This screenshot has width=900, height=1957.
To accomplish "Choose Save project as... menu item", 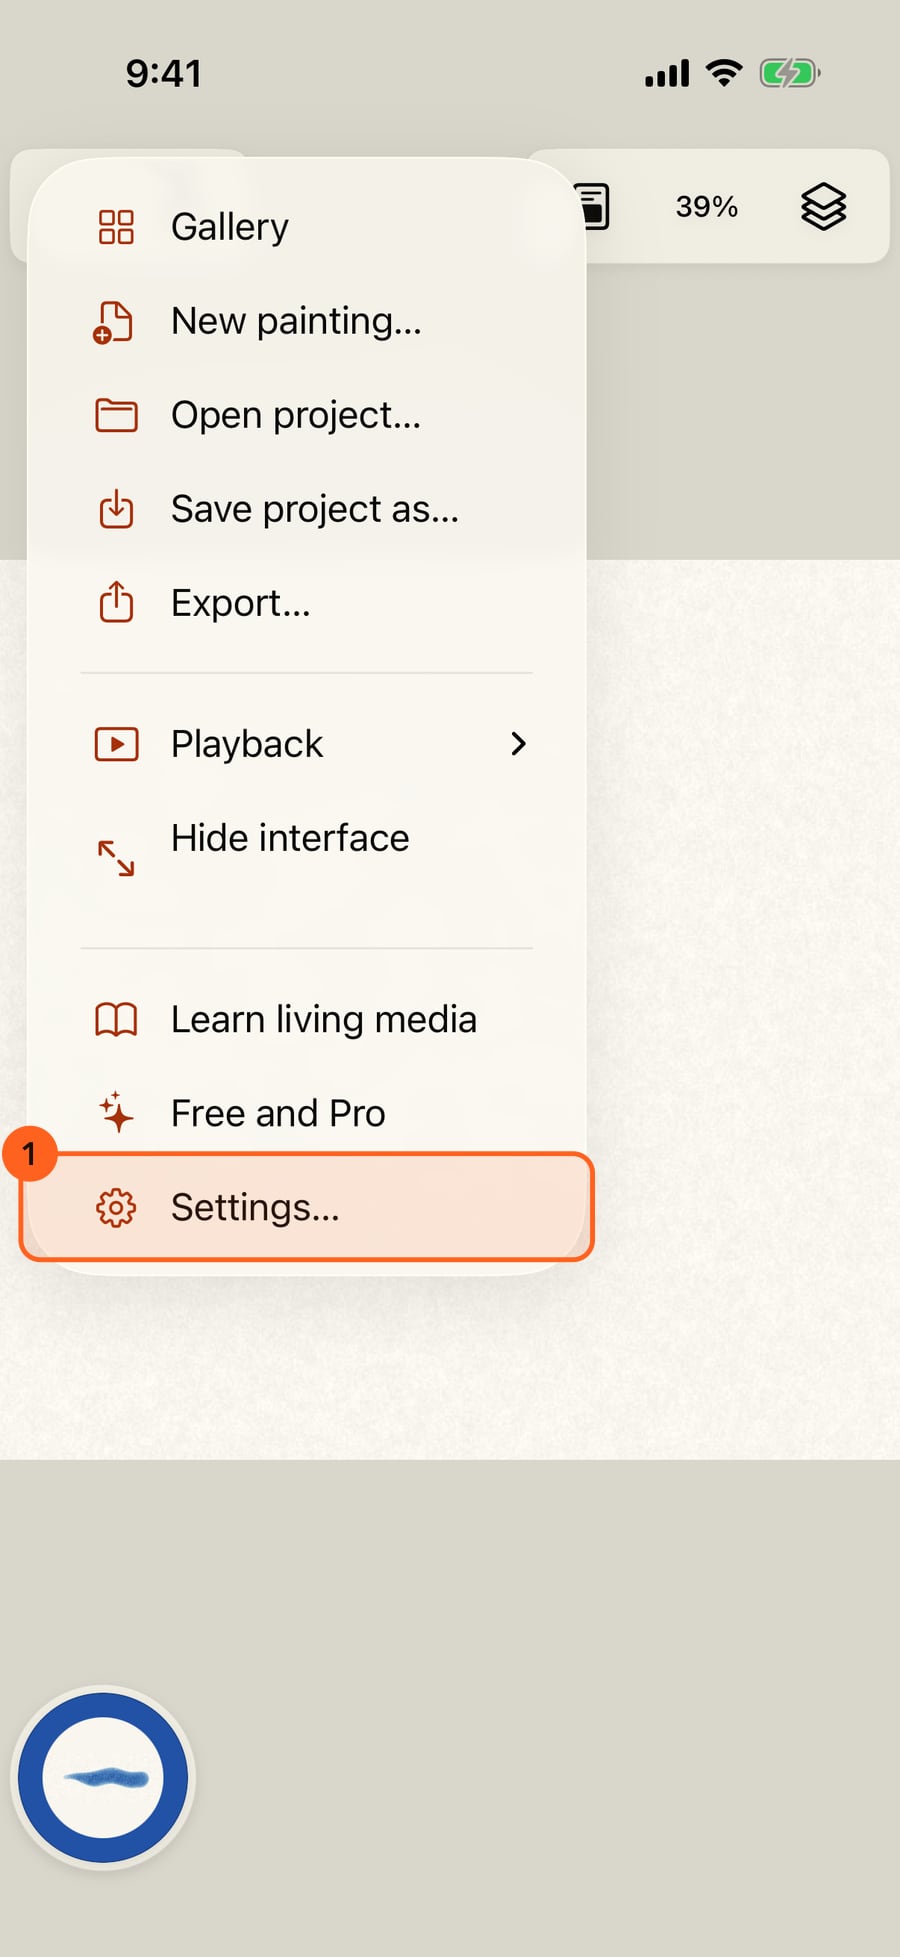I will coord(307,509).
